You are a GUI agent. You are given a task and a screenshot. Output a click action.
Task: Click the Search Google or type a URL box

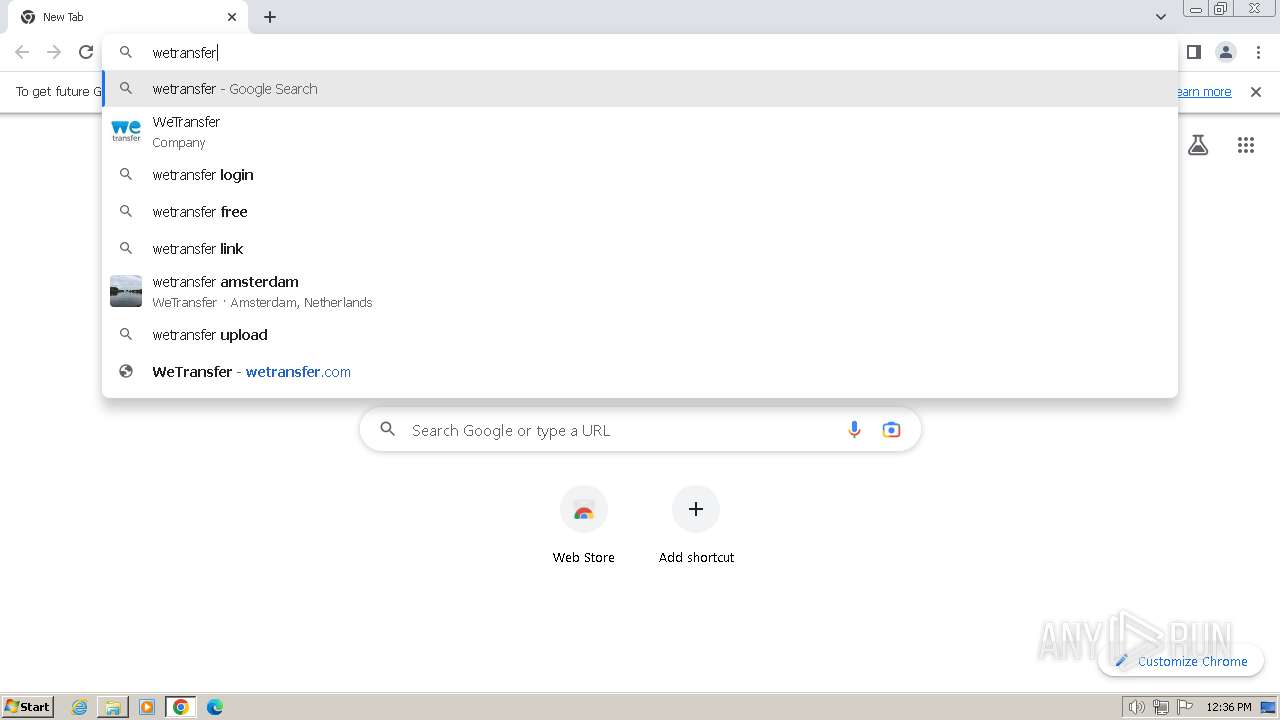tap(640, 430)
